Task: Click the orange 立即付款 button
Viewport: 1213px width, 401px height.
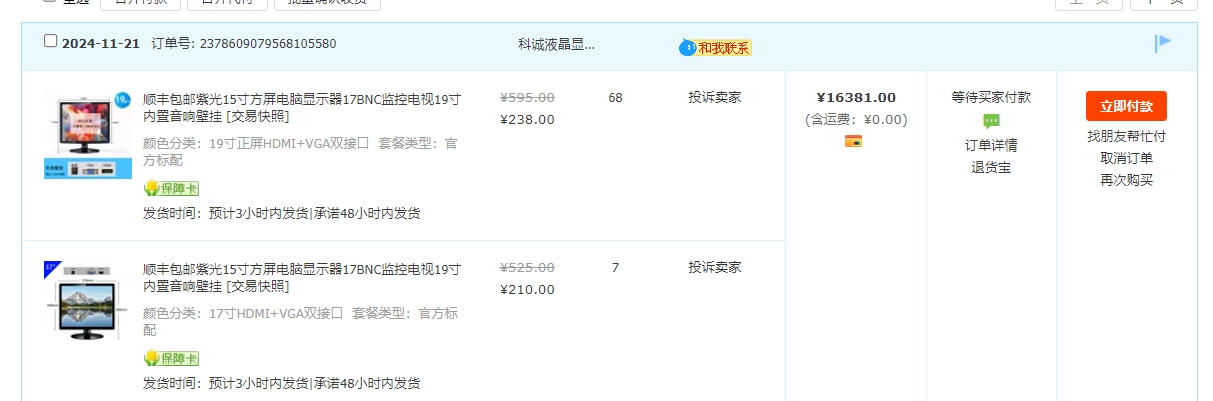Action: [1126, 106]
